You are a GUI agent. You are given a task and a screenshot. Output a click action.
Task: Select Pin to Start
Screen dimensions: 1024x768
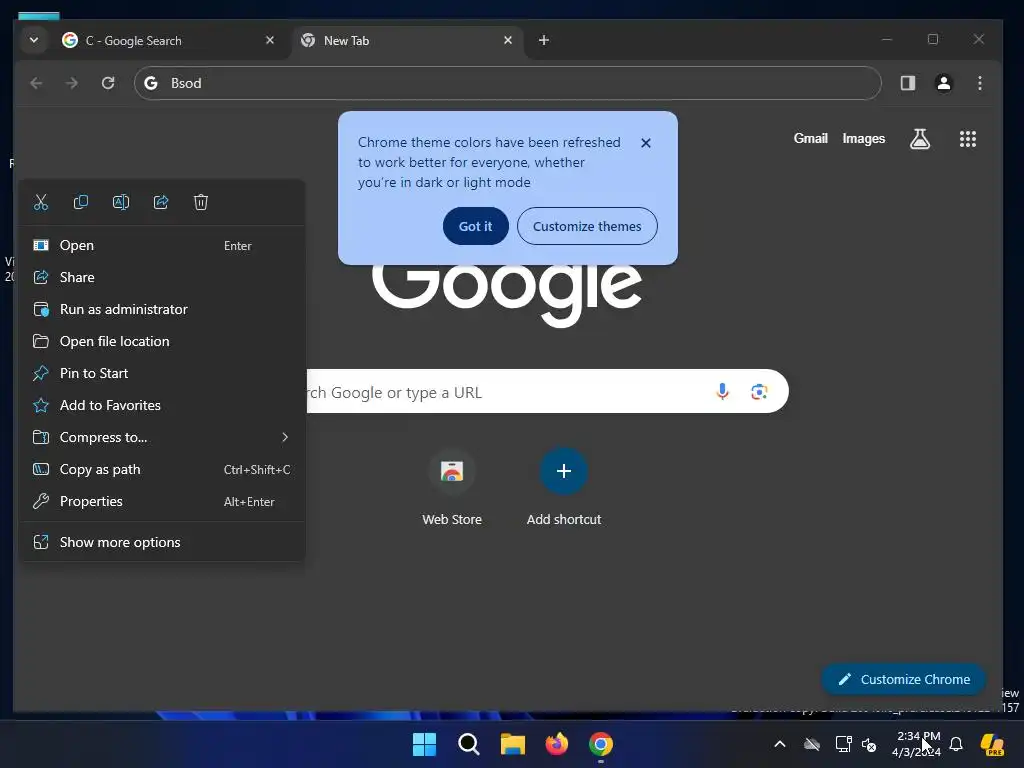pyautogui.click(x=163, y=374)
